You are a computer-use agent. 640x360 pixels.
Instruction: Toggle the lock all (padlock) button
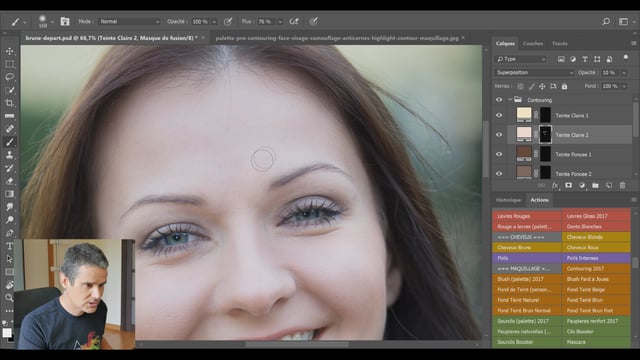click(x=564, y=87)
